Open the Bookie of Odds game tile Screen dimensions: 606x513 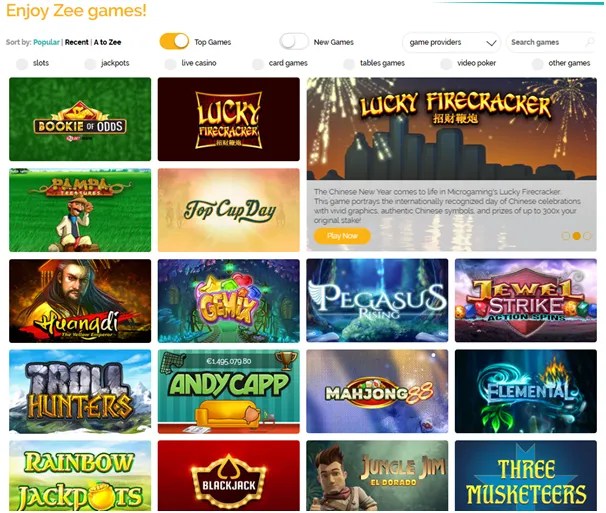point(80,119)
